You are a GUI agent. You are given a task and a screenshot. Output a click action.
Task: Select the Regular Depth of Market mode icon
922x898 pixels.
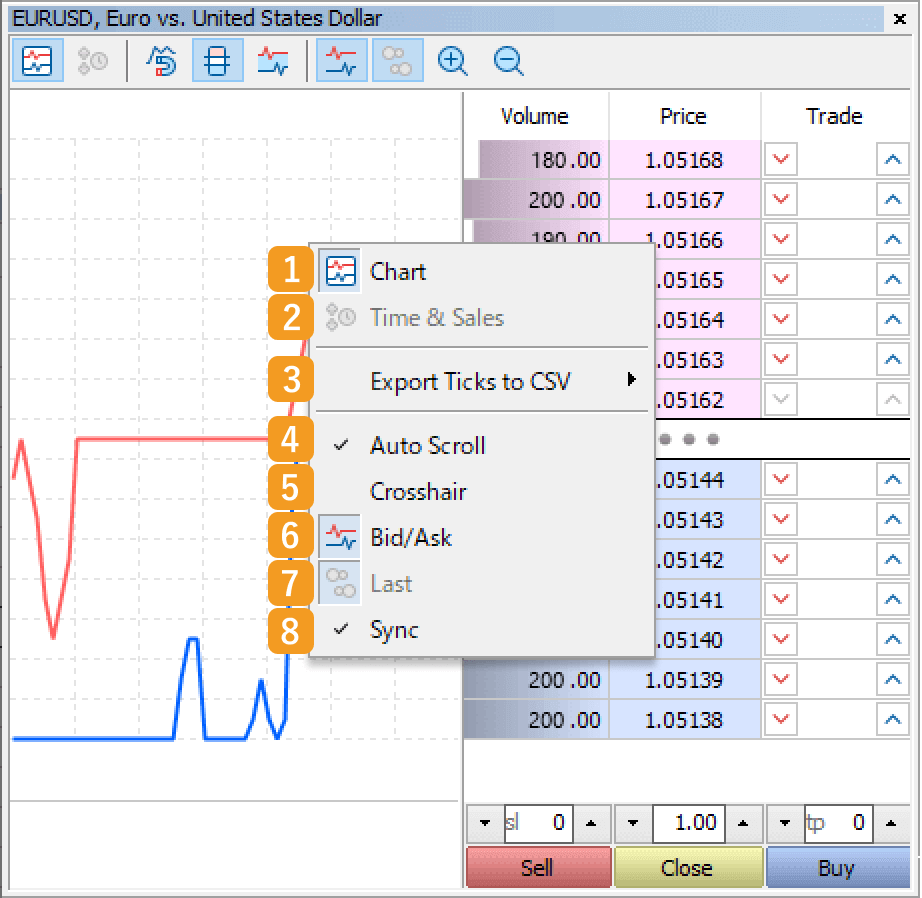click(218, 60)
